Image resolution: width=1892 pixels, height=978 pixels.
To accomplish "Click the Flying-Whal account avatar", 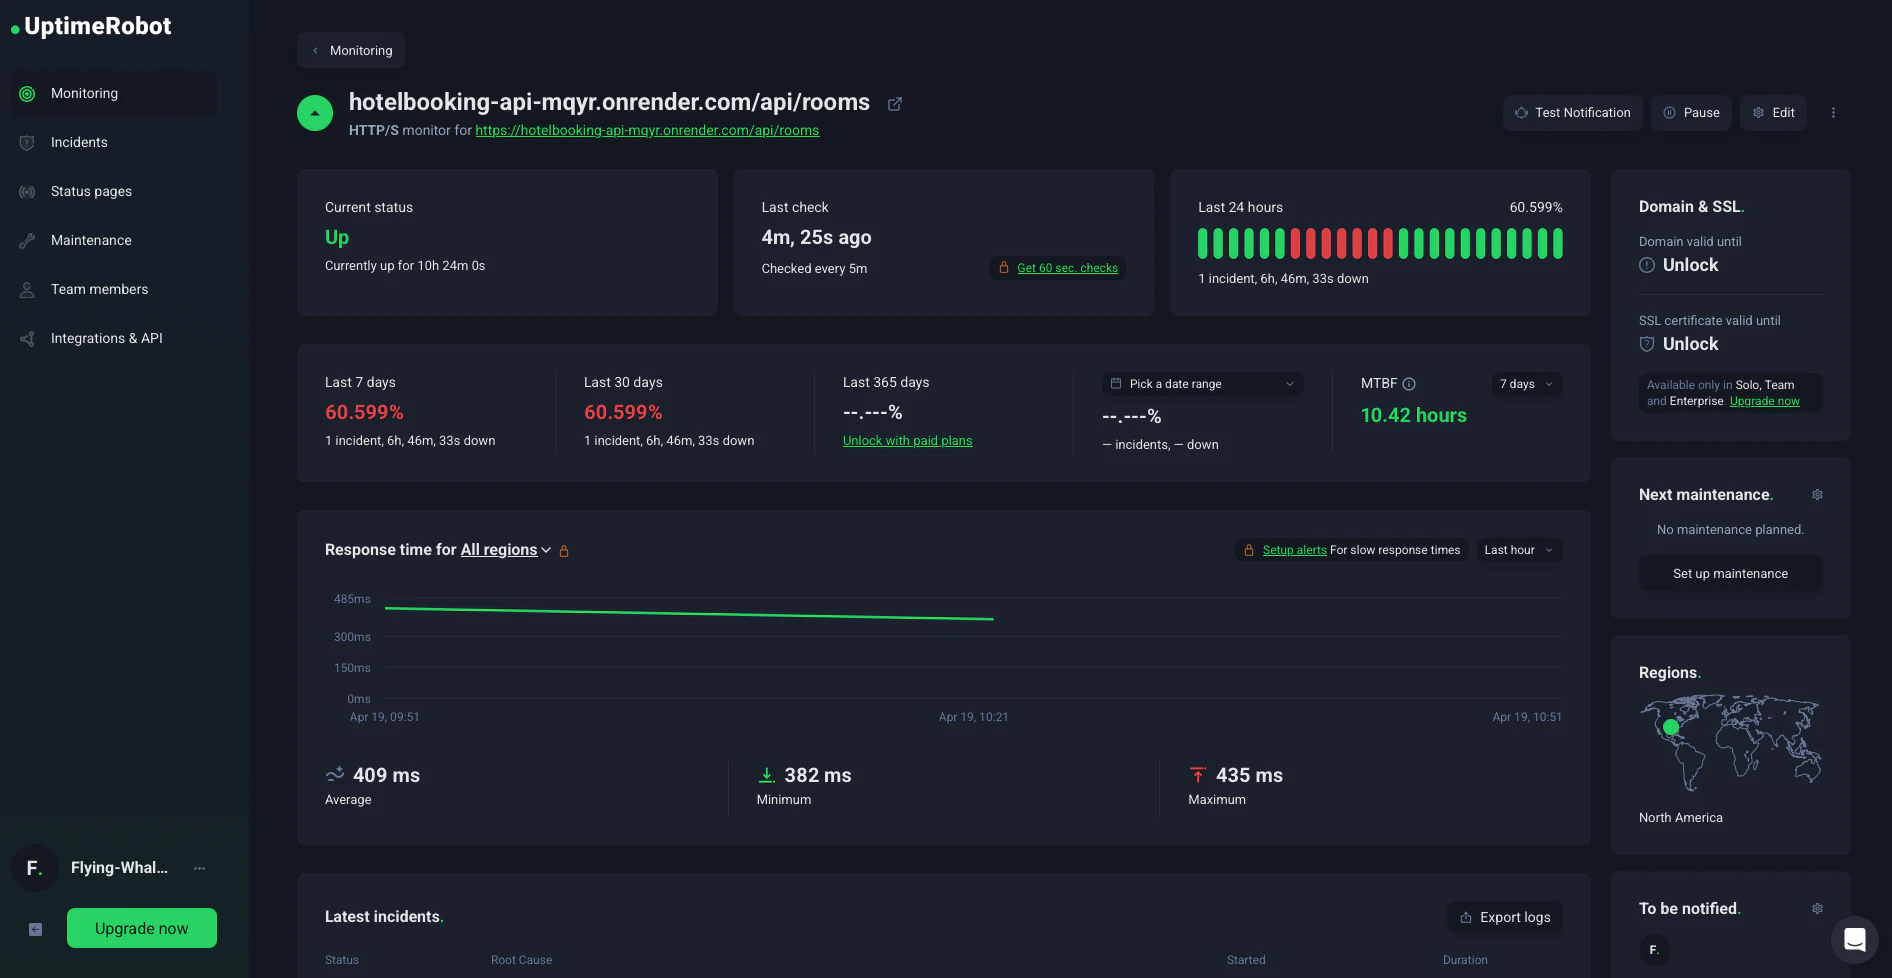I will click(35, 868).
